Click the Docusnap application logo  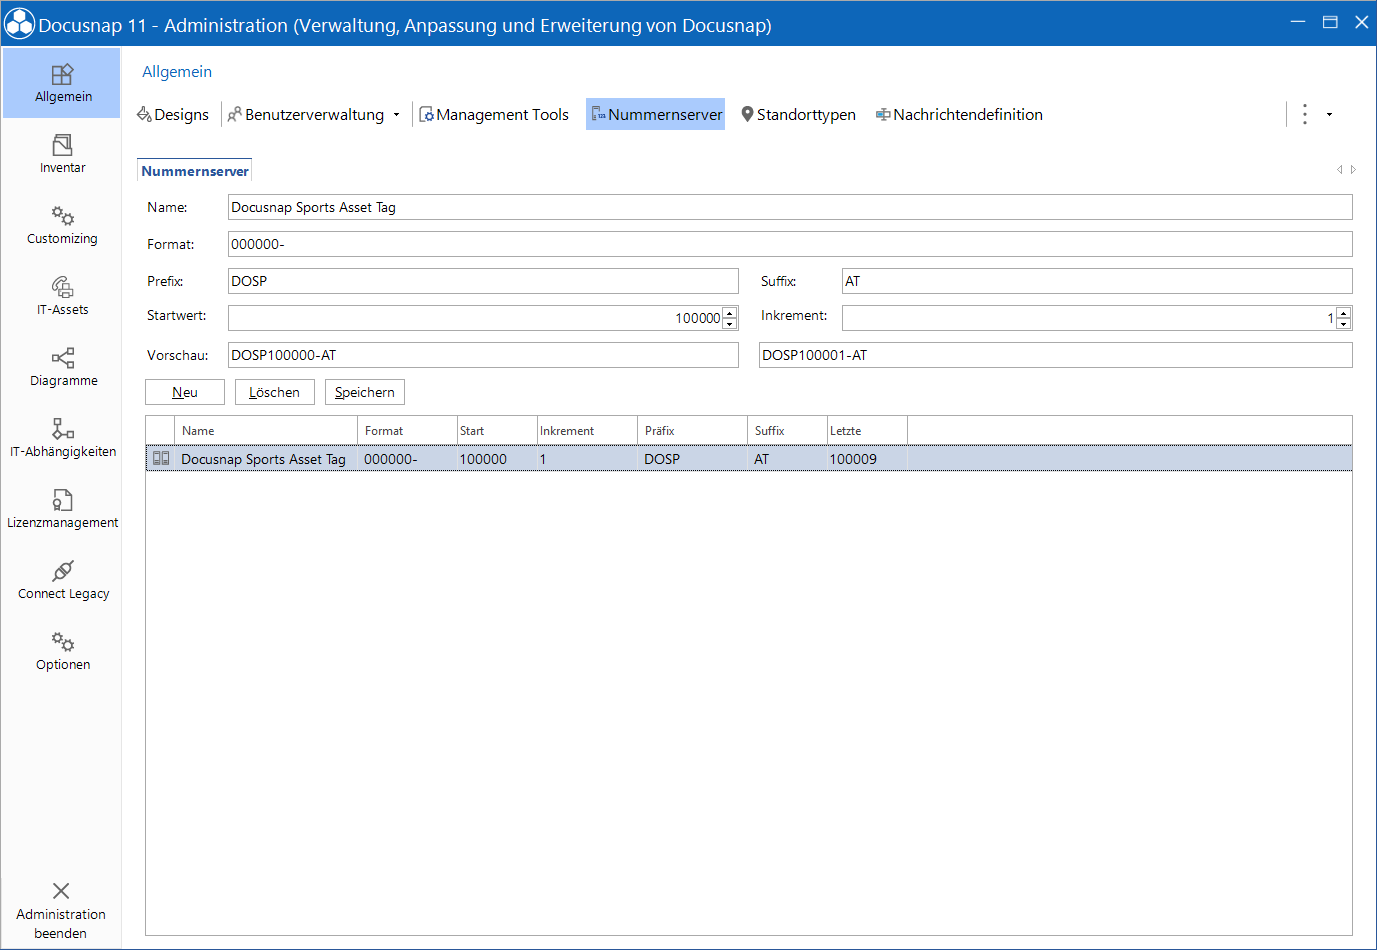pos(20,24)
